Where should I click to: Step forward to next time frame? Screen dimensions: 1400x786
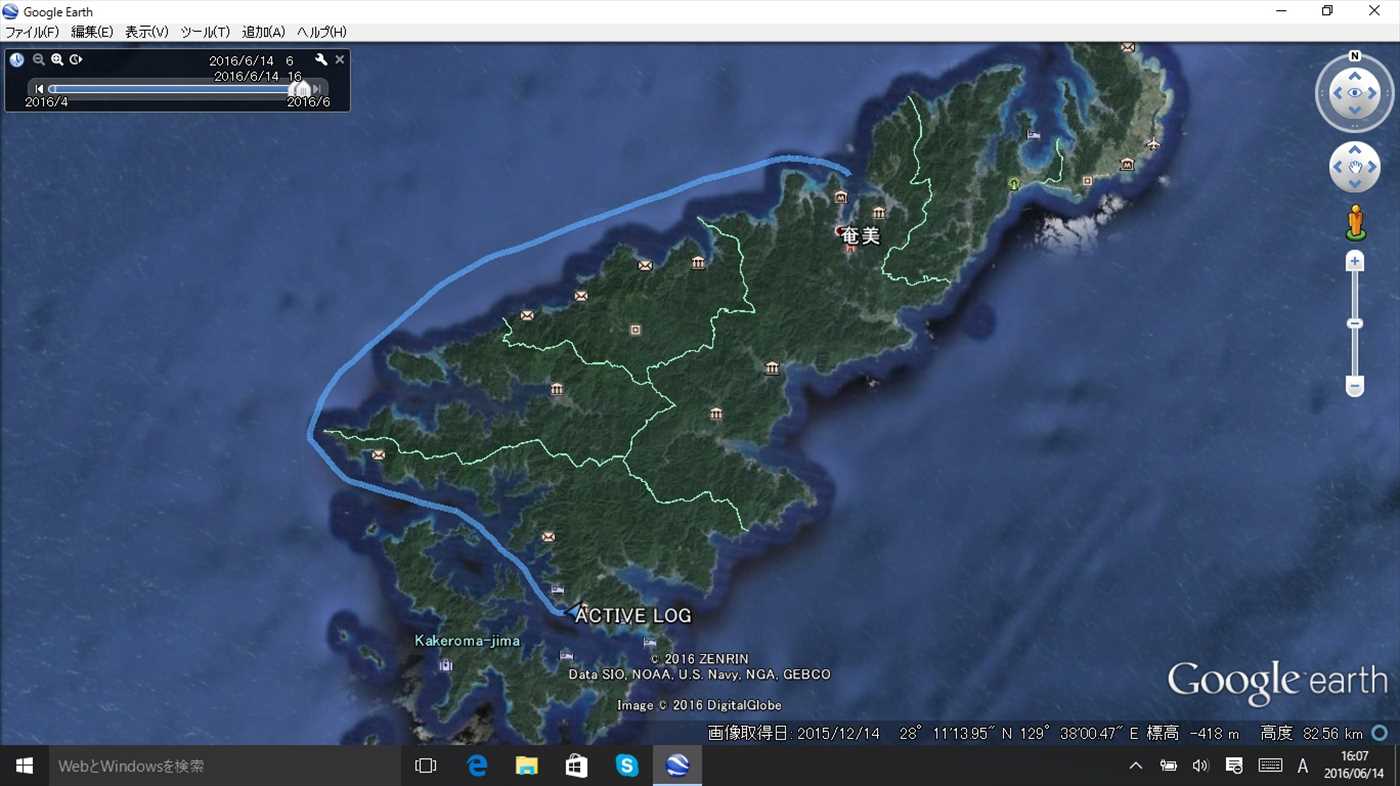click(317, 89)
